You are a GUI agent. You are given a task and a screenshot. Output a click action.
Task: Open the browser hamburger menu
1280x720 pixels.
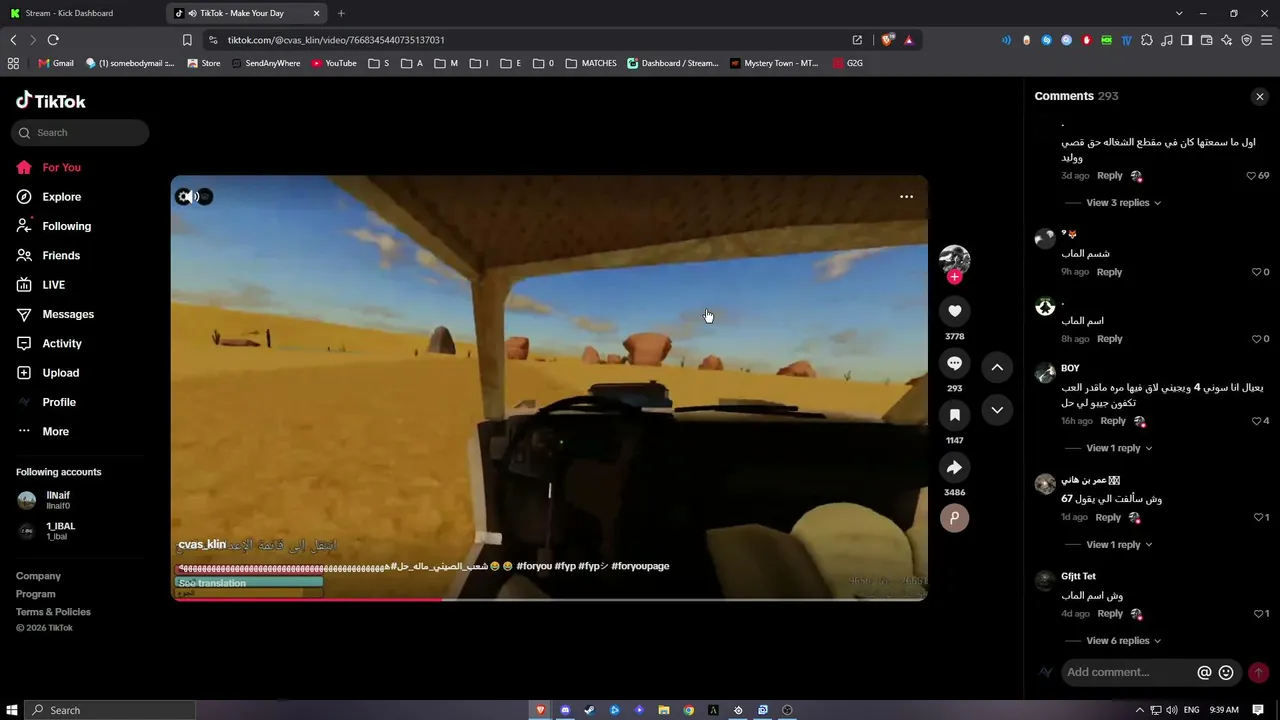point(1266,40)
